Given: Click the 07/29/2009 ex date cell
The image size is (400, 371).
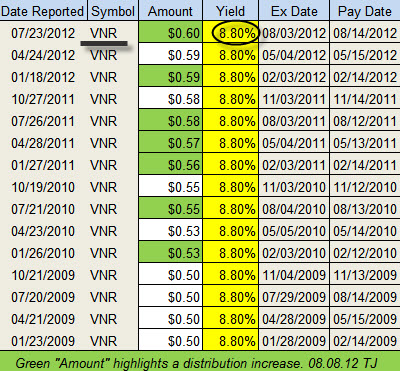Looking at the screenshot, I should pyautogui.click(x=294, y=297).
